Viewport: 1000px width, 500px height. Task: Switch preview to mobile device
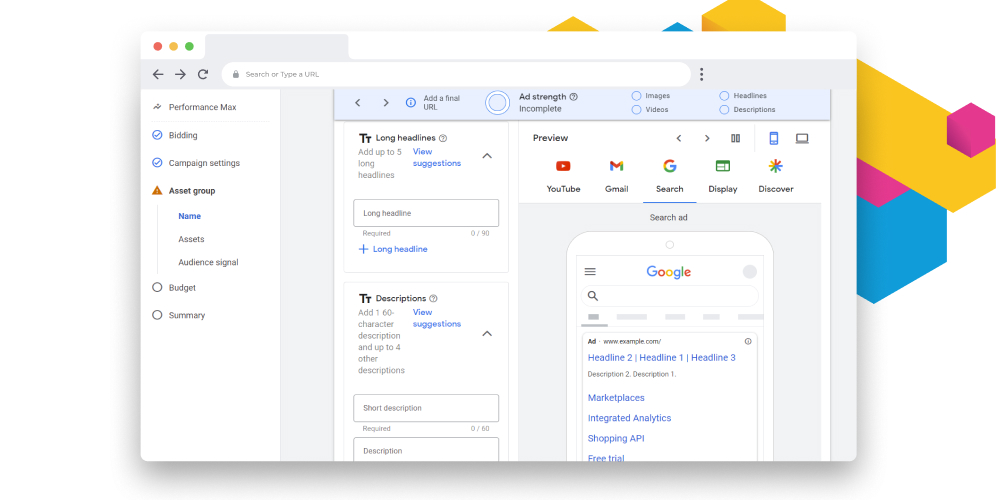774,138
